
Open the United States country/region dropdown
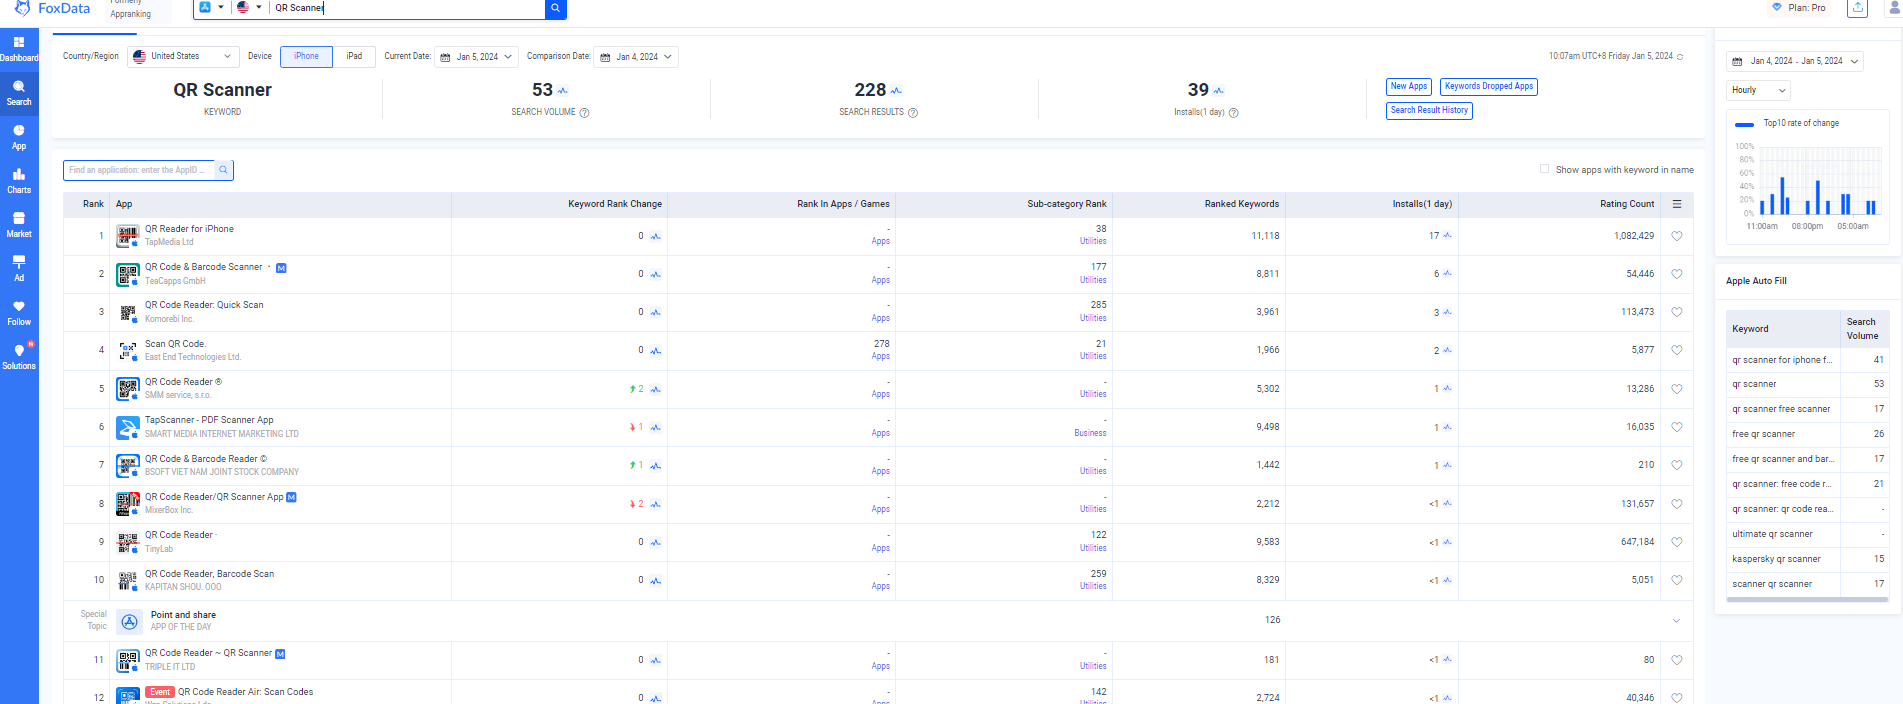pyautogui.click(x=183, y=57)
